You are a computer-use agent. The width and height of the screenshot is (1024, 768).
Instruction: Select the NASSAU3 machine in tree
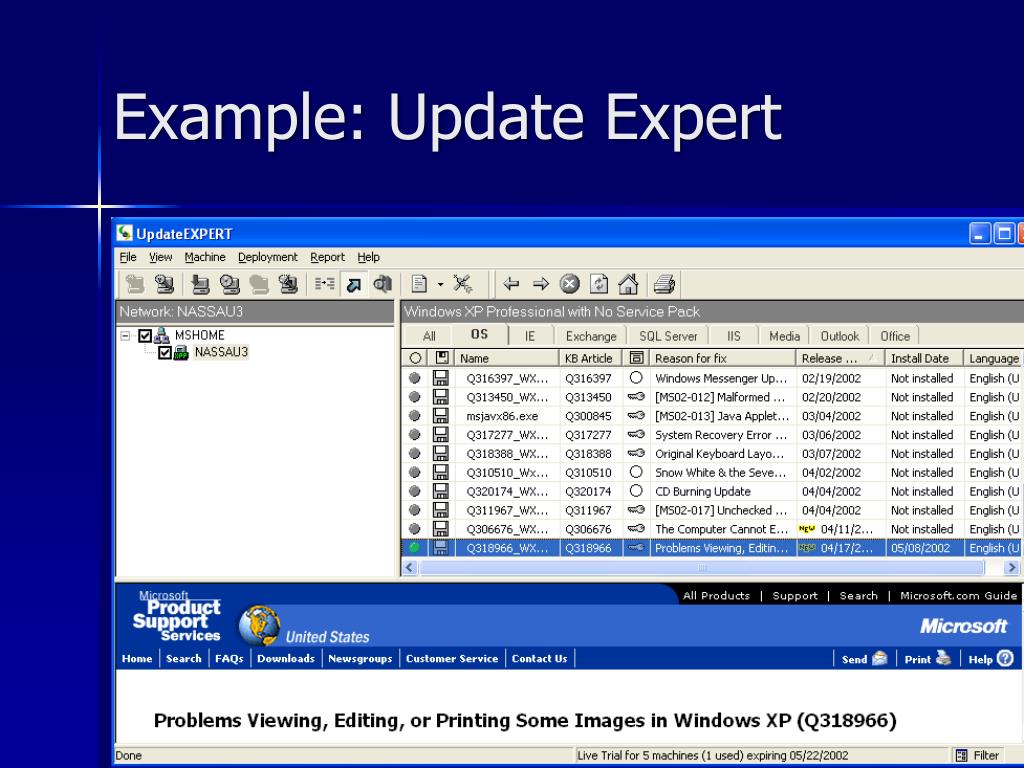(x=221, y=352)
